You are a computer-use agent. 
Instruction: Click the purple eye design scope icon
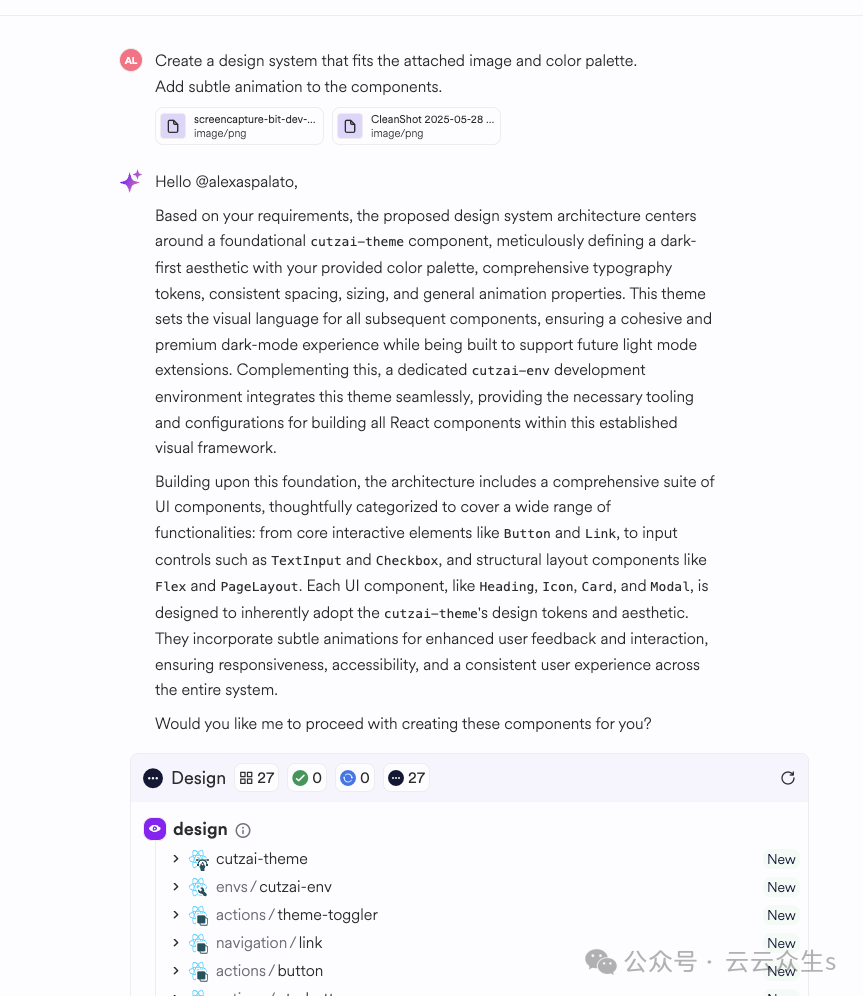155,829
